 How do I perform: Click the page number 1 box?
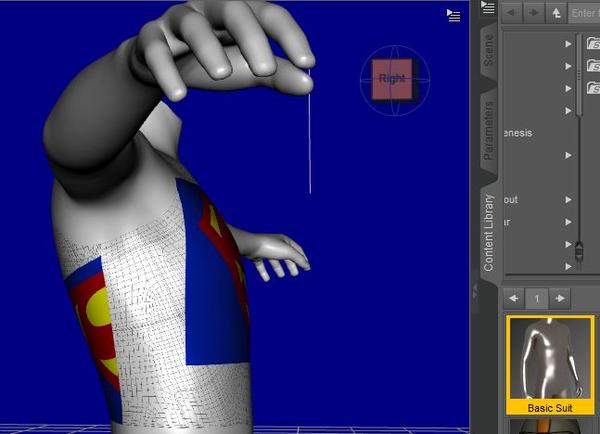pyautogui.click(x=537, y=298)
